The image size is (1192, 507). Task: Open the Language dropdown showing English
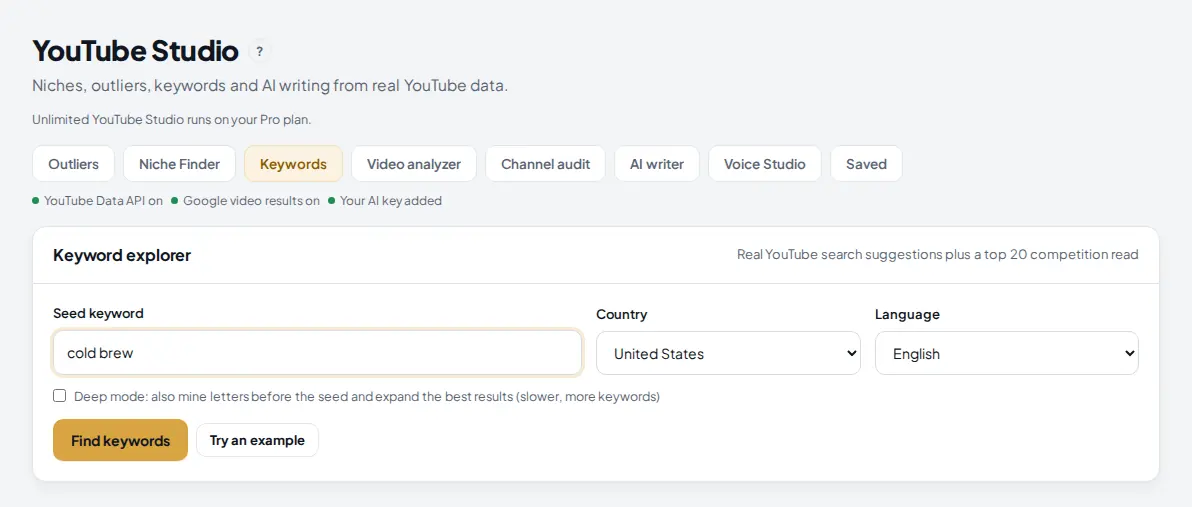1007,353
